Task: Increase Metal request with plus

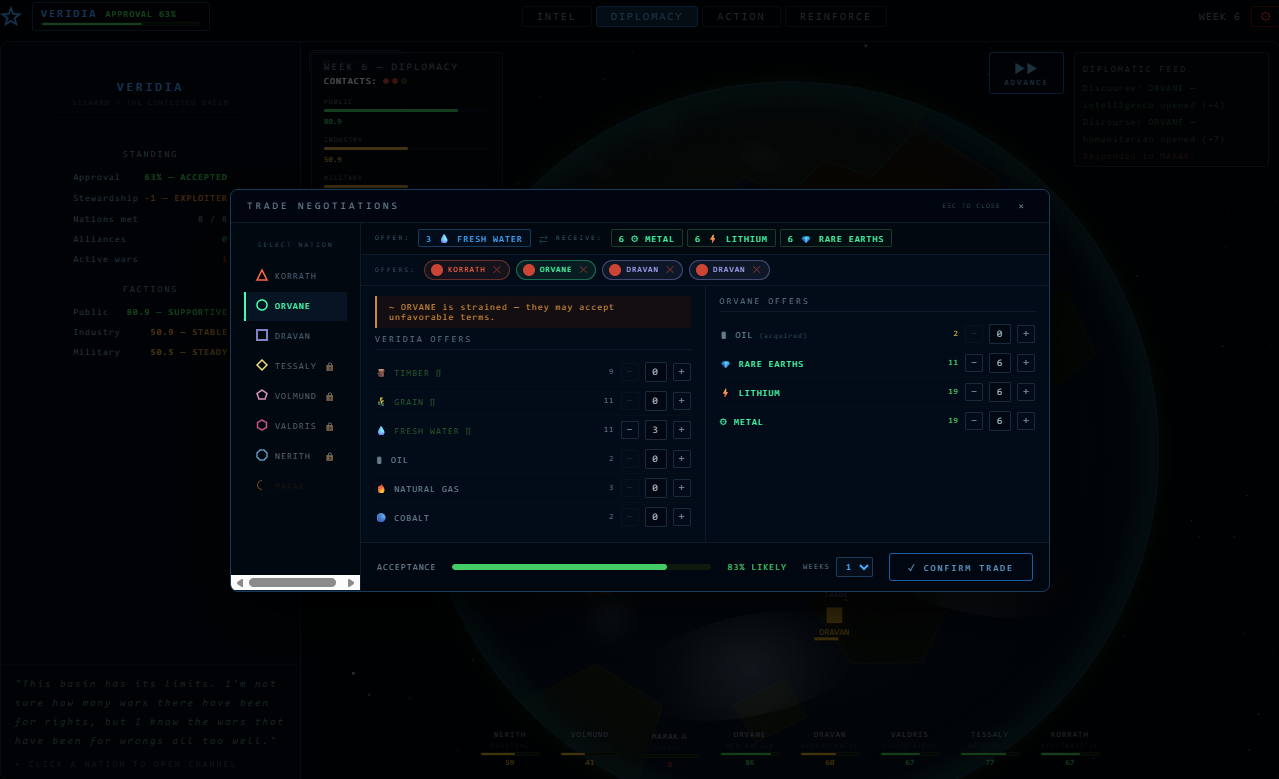Action: pyautogui.click(x=1026, y=421)
